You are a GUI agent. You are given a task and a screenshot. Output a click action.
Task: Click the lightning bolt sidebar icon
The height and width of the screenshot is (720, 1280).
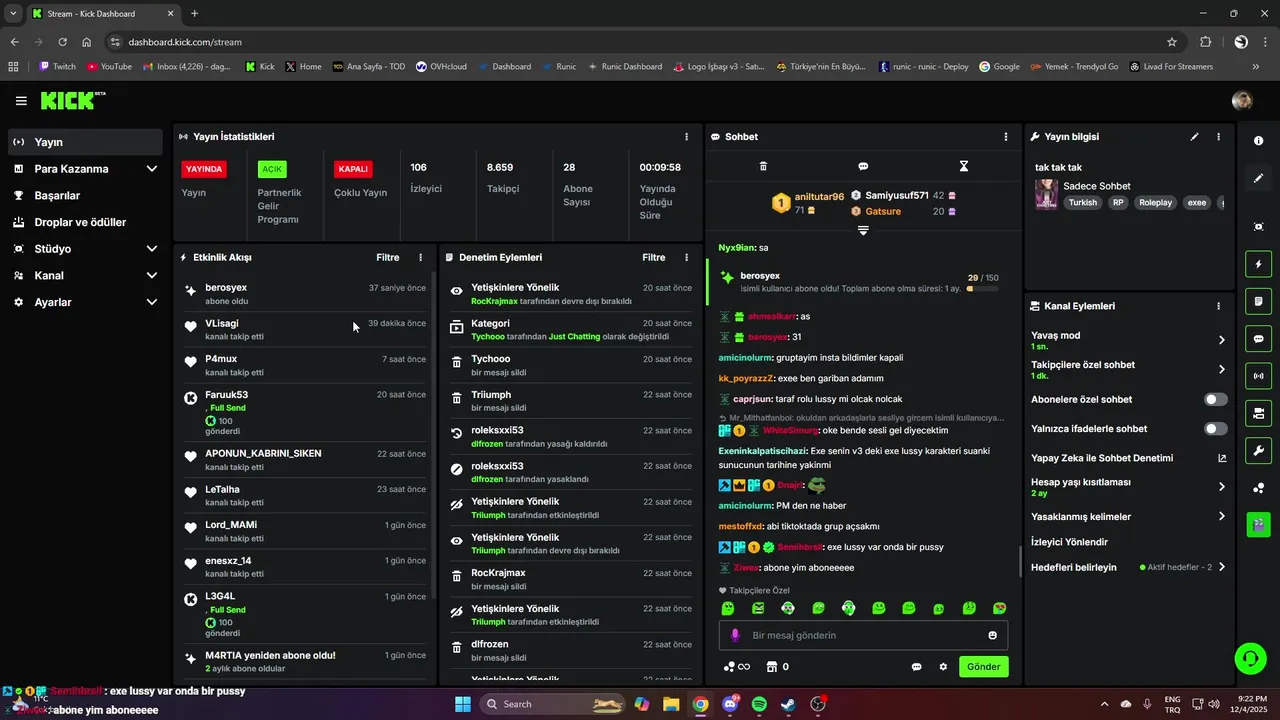point(1258,264)
